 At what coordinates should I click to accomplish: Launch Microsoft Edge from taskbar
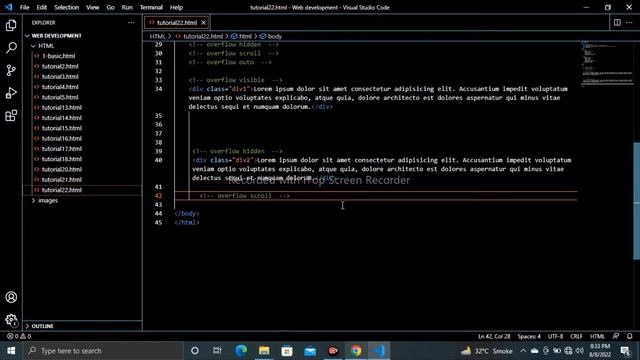241,351
